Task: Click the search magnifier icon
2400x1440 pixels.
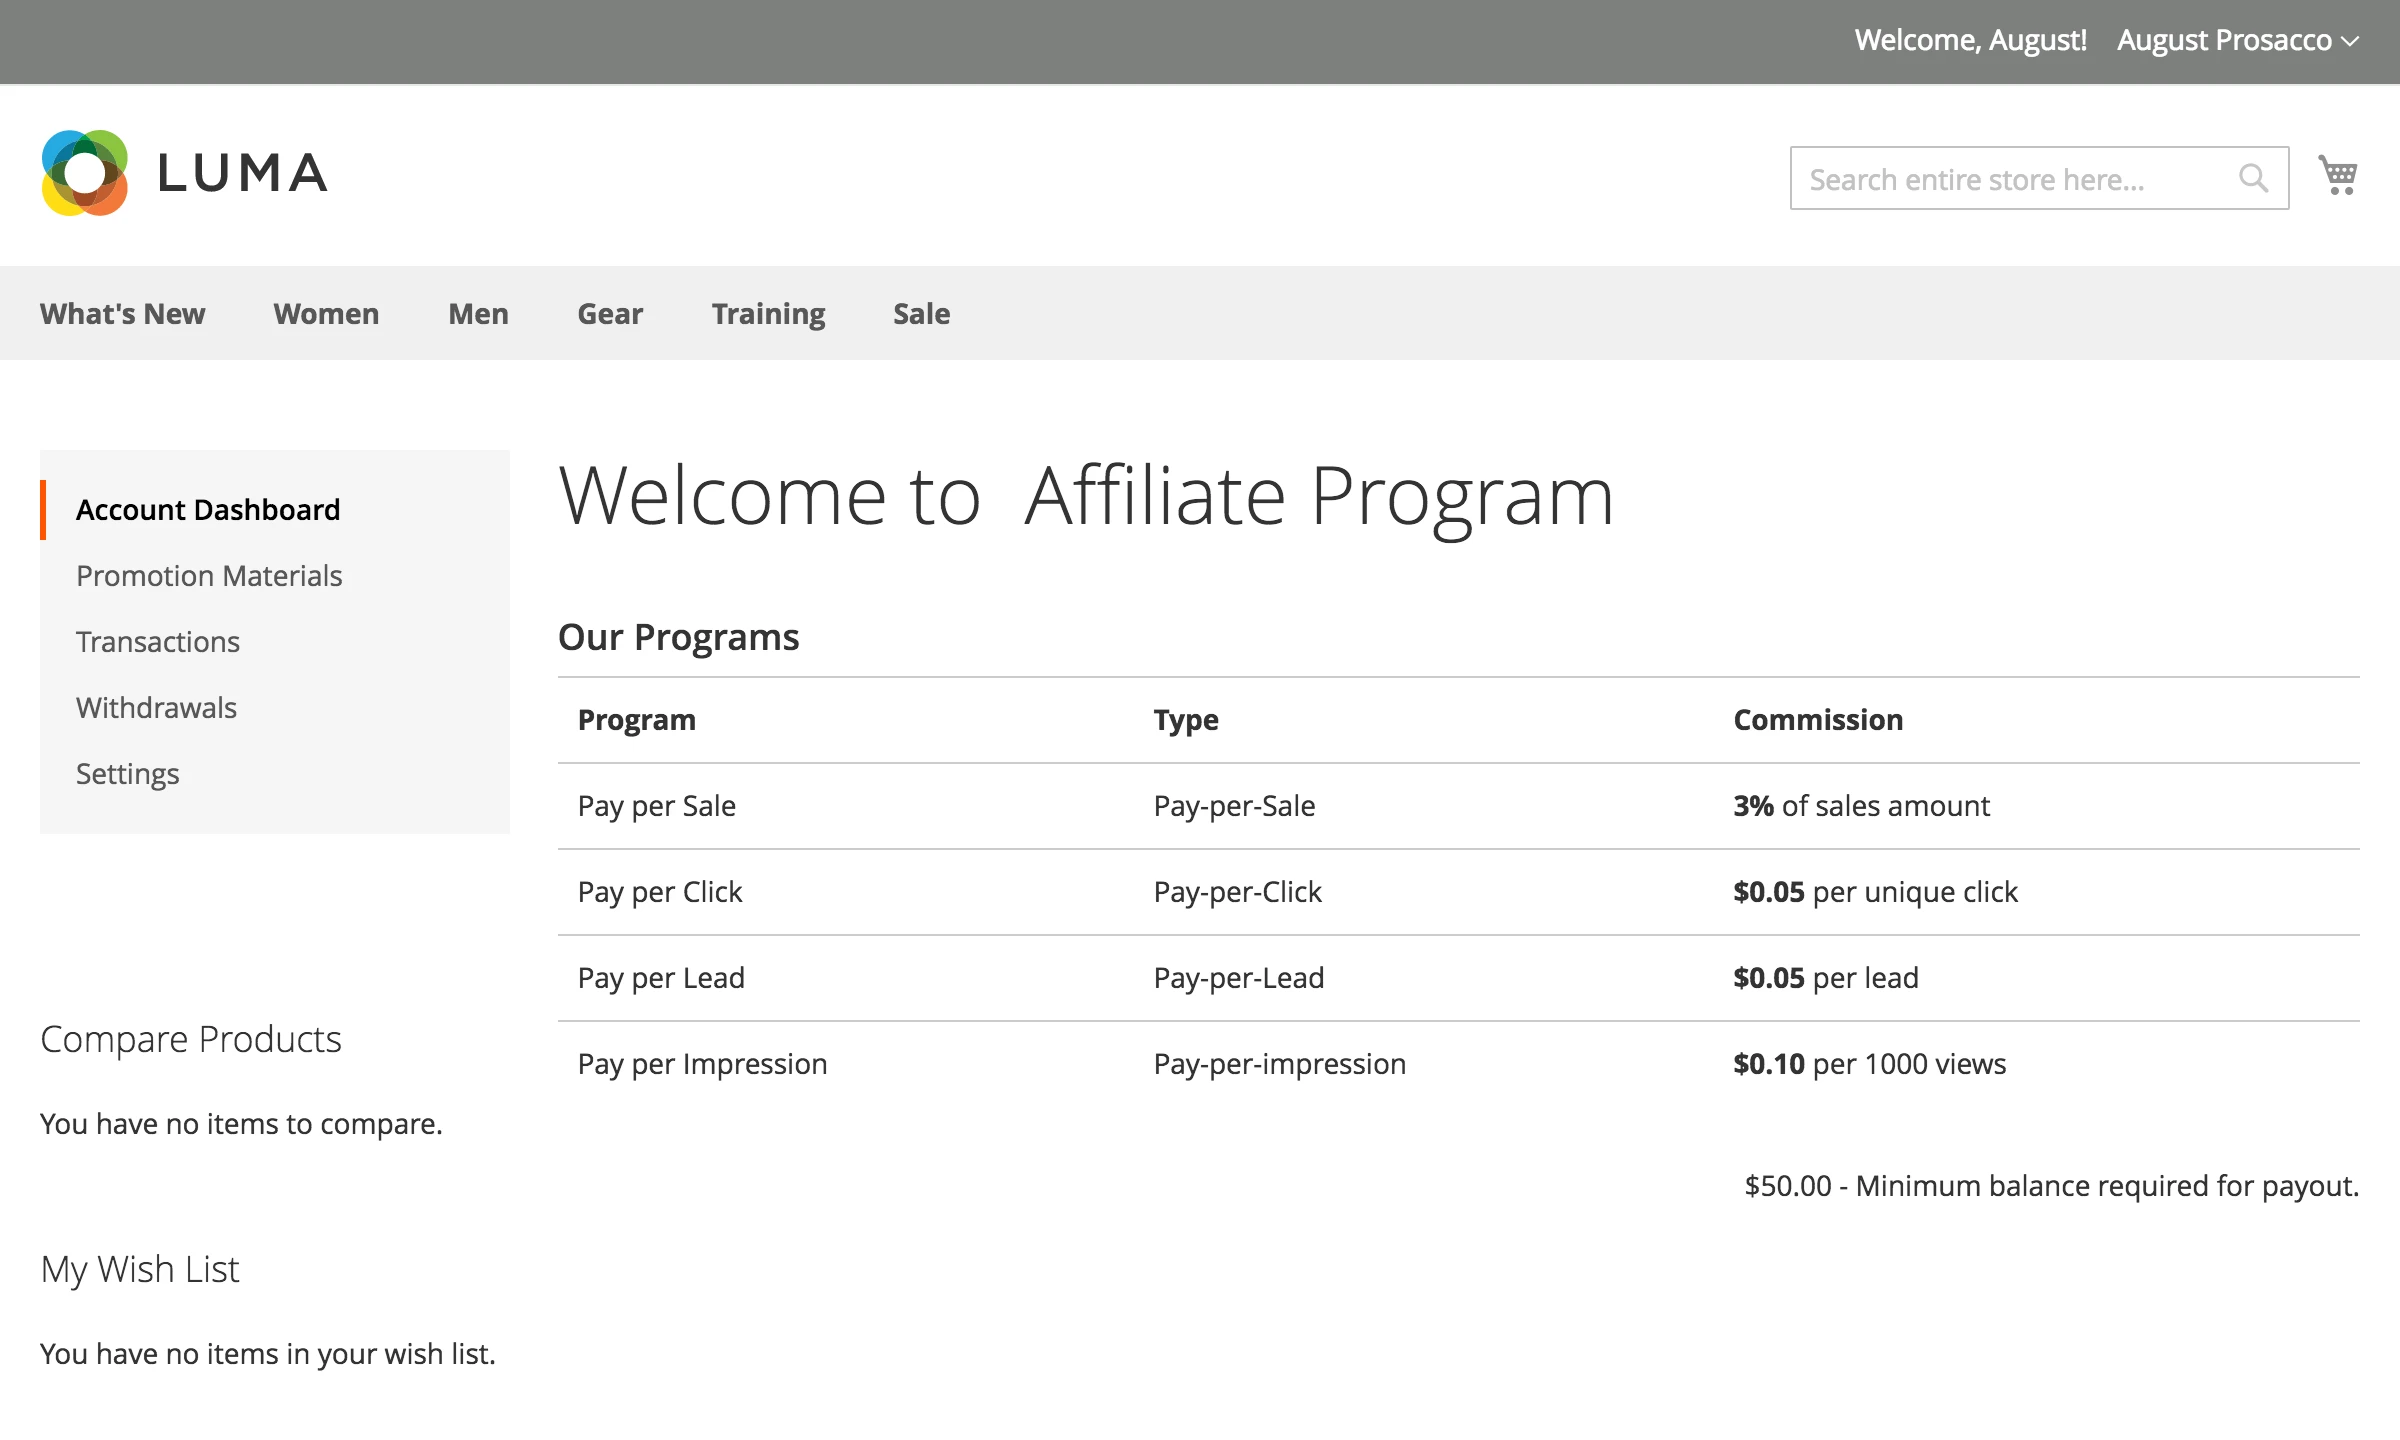Action: 2254,178
